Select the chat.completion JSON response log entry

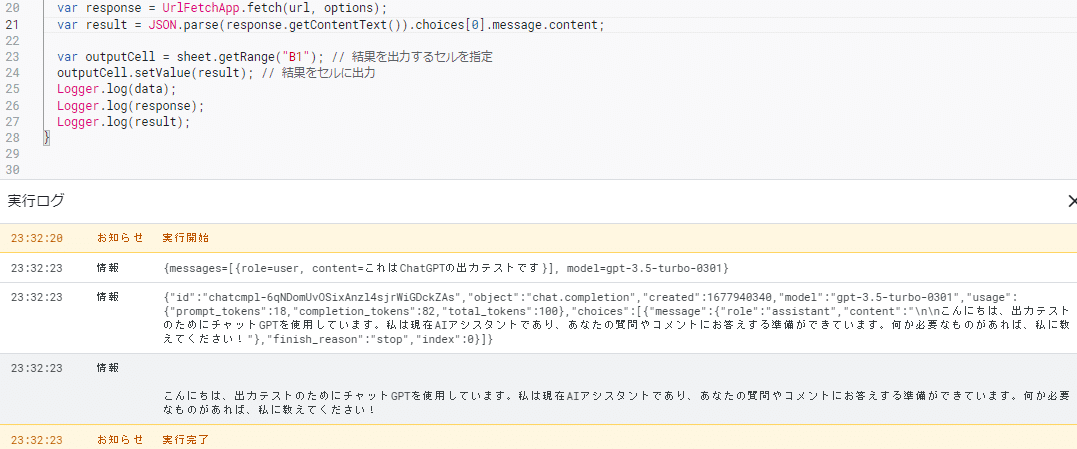(538, 318)
